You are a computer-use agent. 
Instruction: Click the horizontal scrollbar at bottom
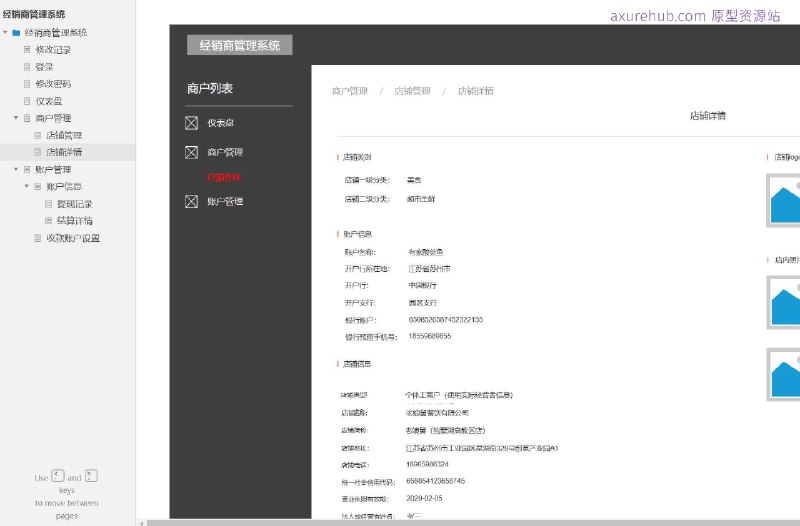[x=473, y=523]
